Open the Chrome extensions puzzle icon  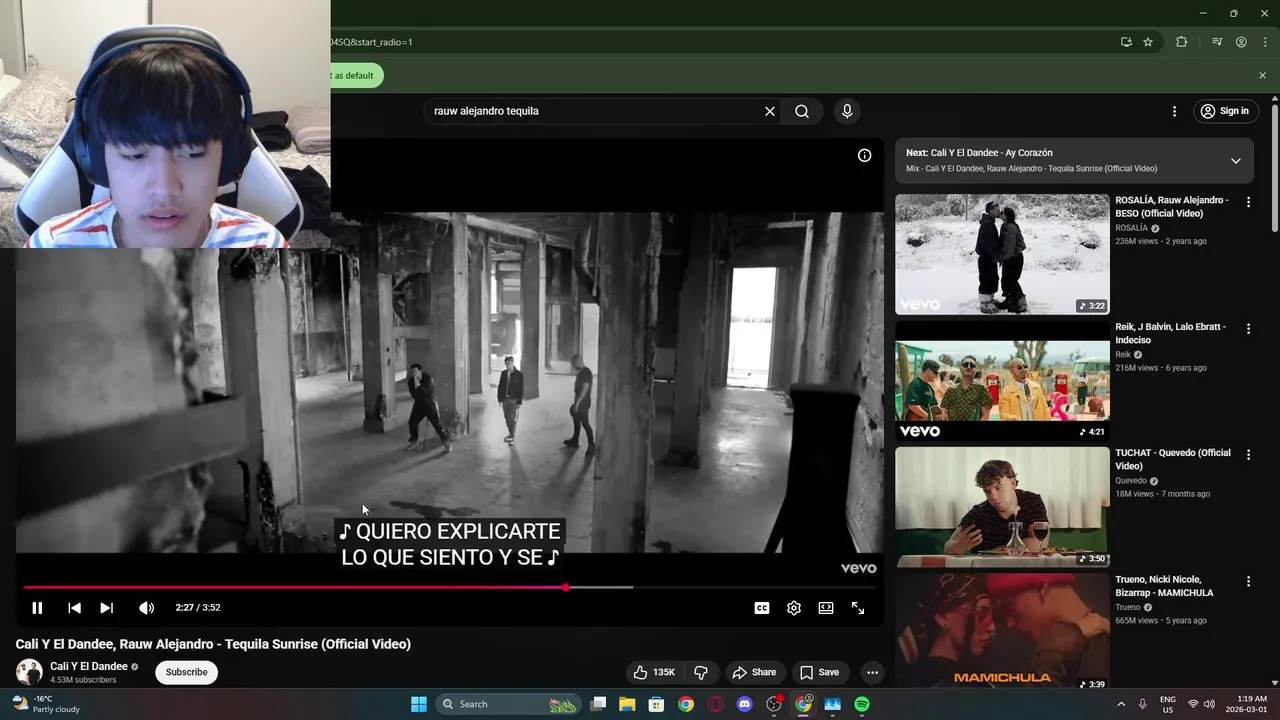1181,42
